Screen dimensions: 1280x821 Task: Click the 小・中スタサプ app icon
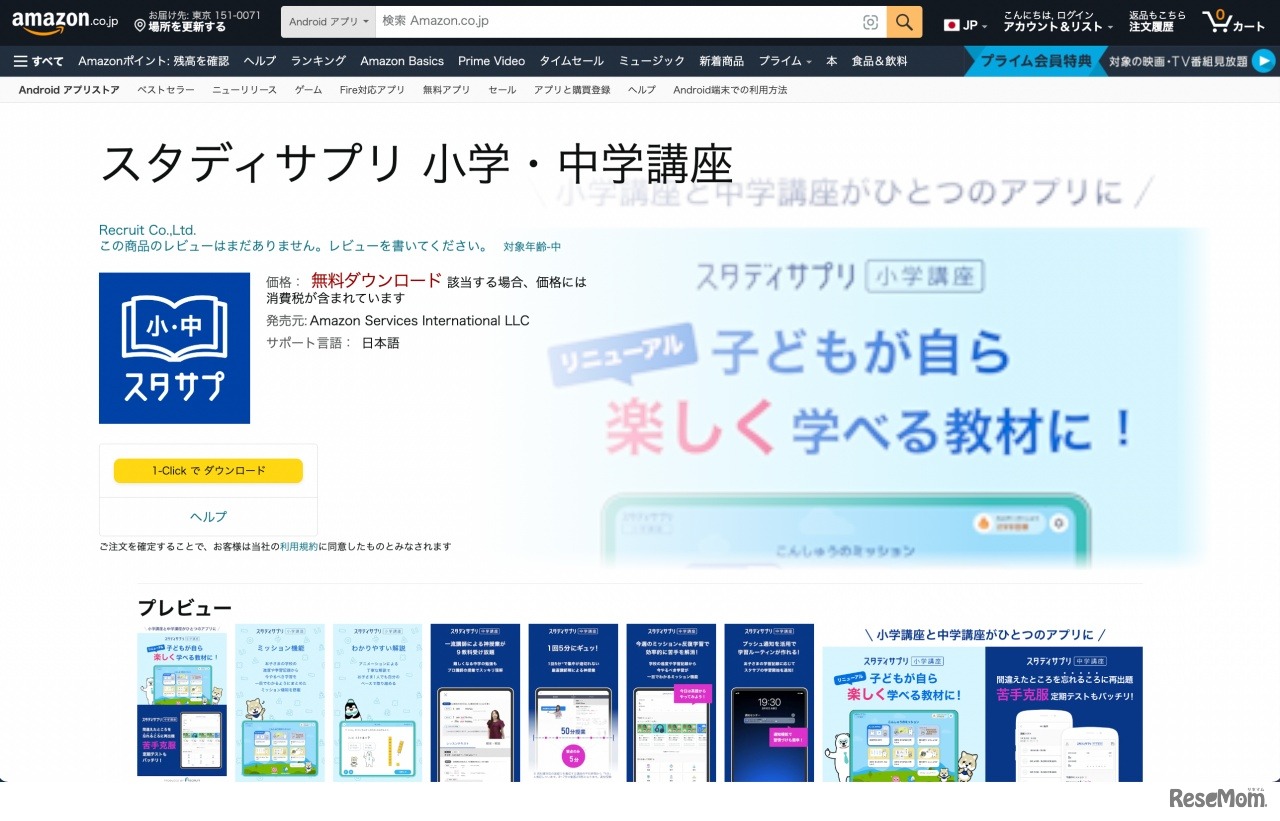(174, 348)
